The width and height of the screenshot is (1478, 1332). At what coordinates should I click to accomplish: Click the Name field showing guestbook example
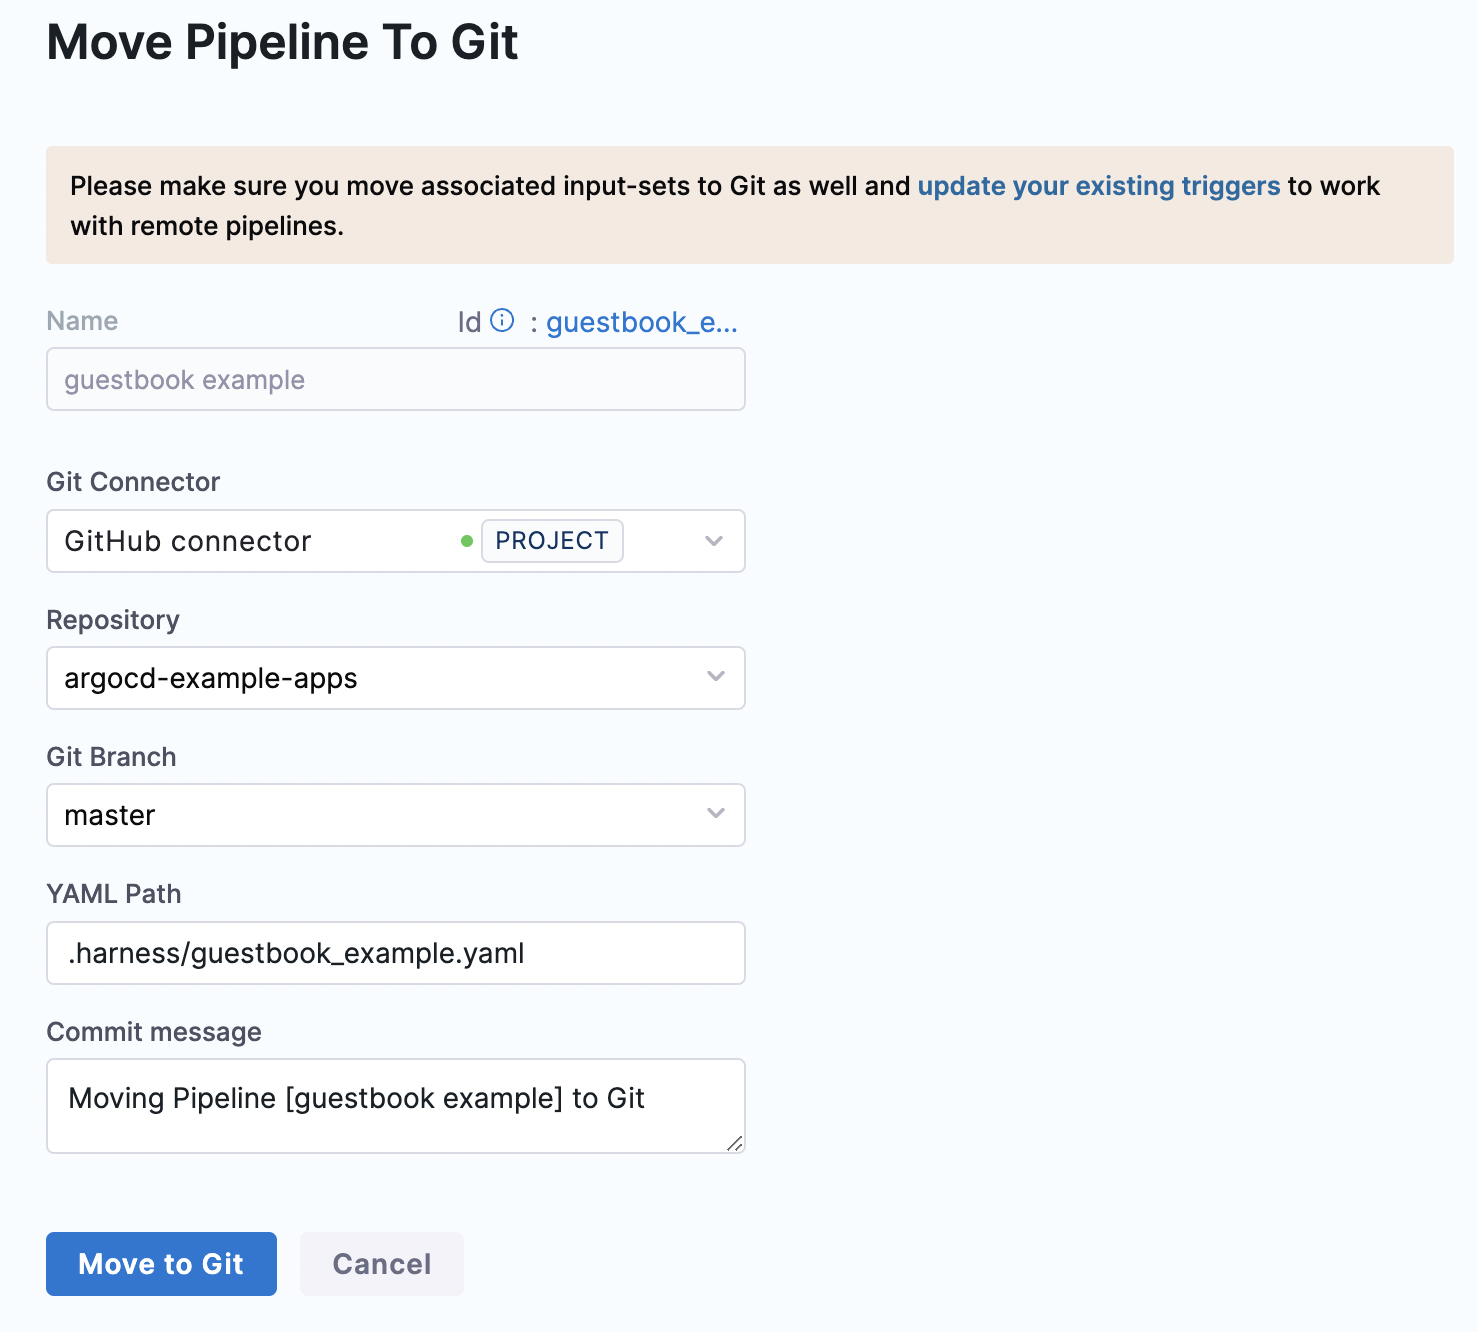(x=395, y=379)
